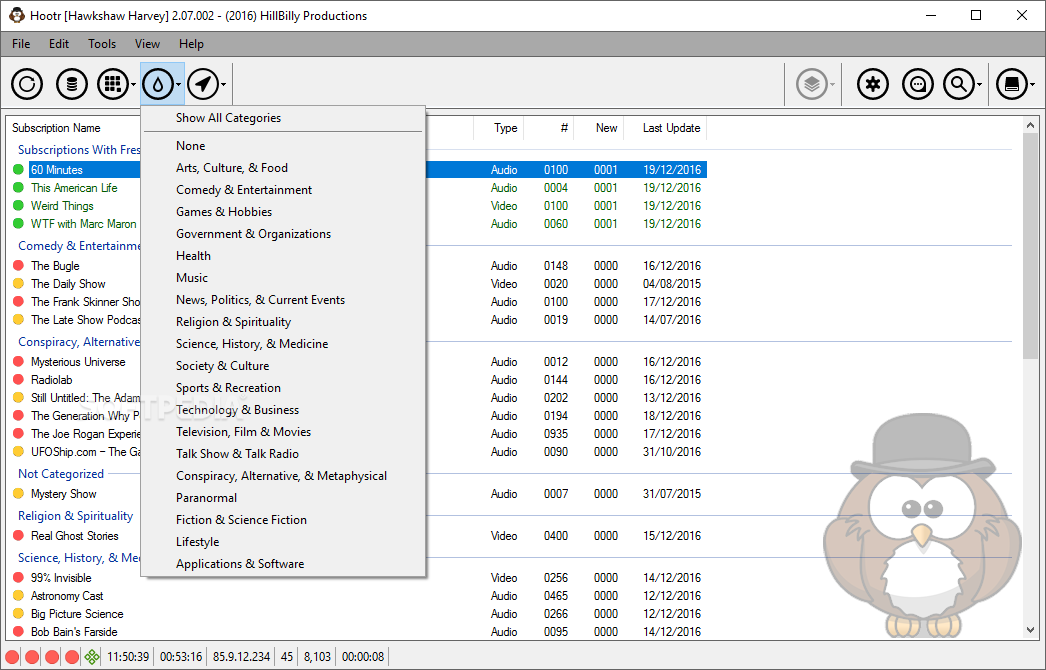The image size is (1046, 670).
Task: Filter by Television, Film & Movies
Action: pos(283,432)
